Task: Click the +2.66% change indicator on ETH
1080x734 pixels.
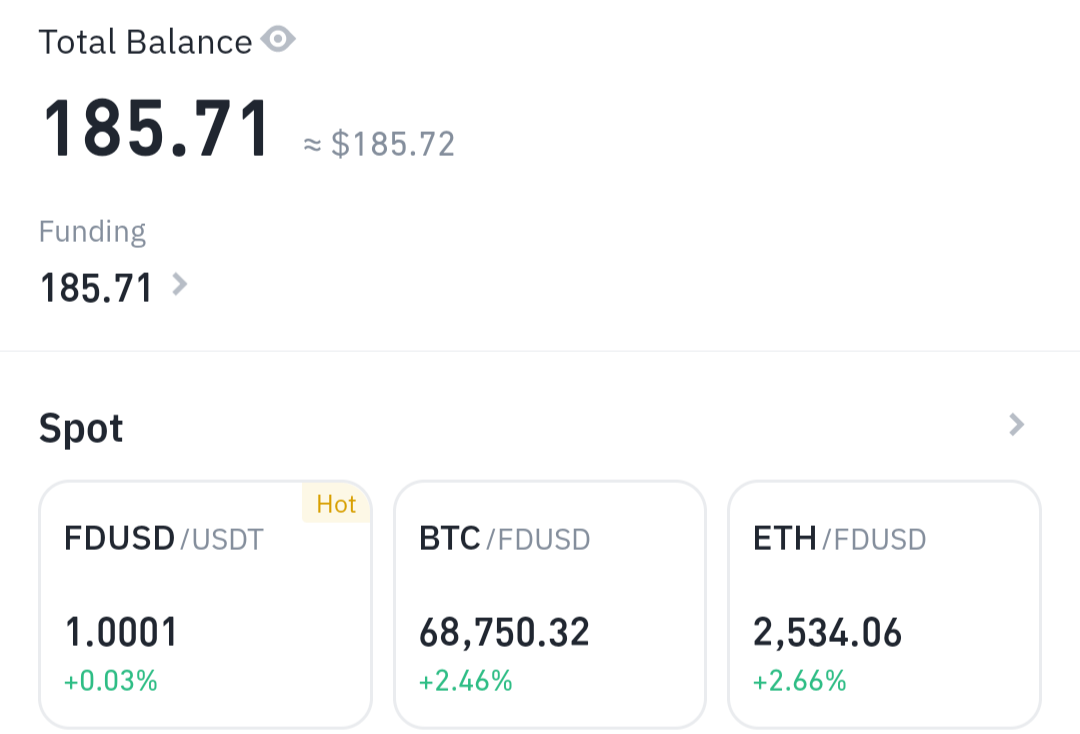Action: click(799, 681)
